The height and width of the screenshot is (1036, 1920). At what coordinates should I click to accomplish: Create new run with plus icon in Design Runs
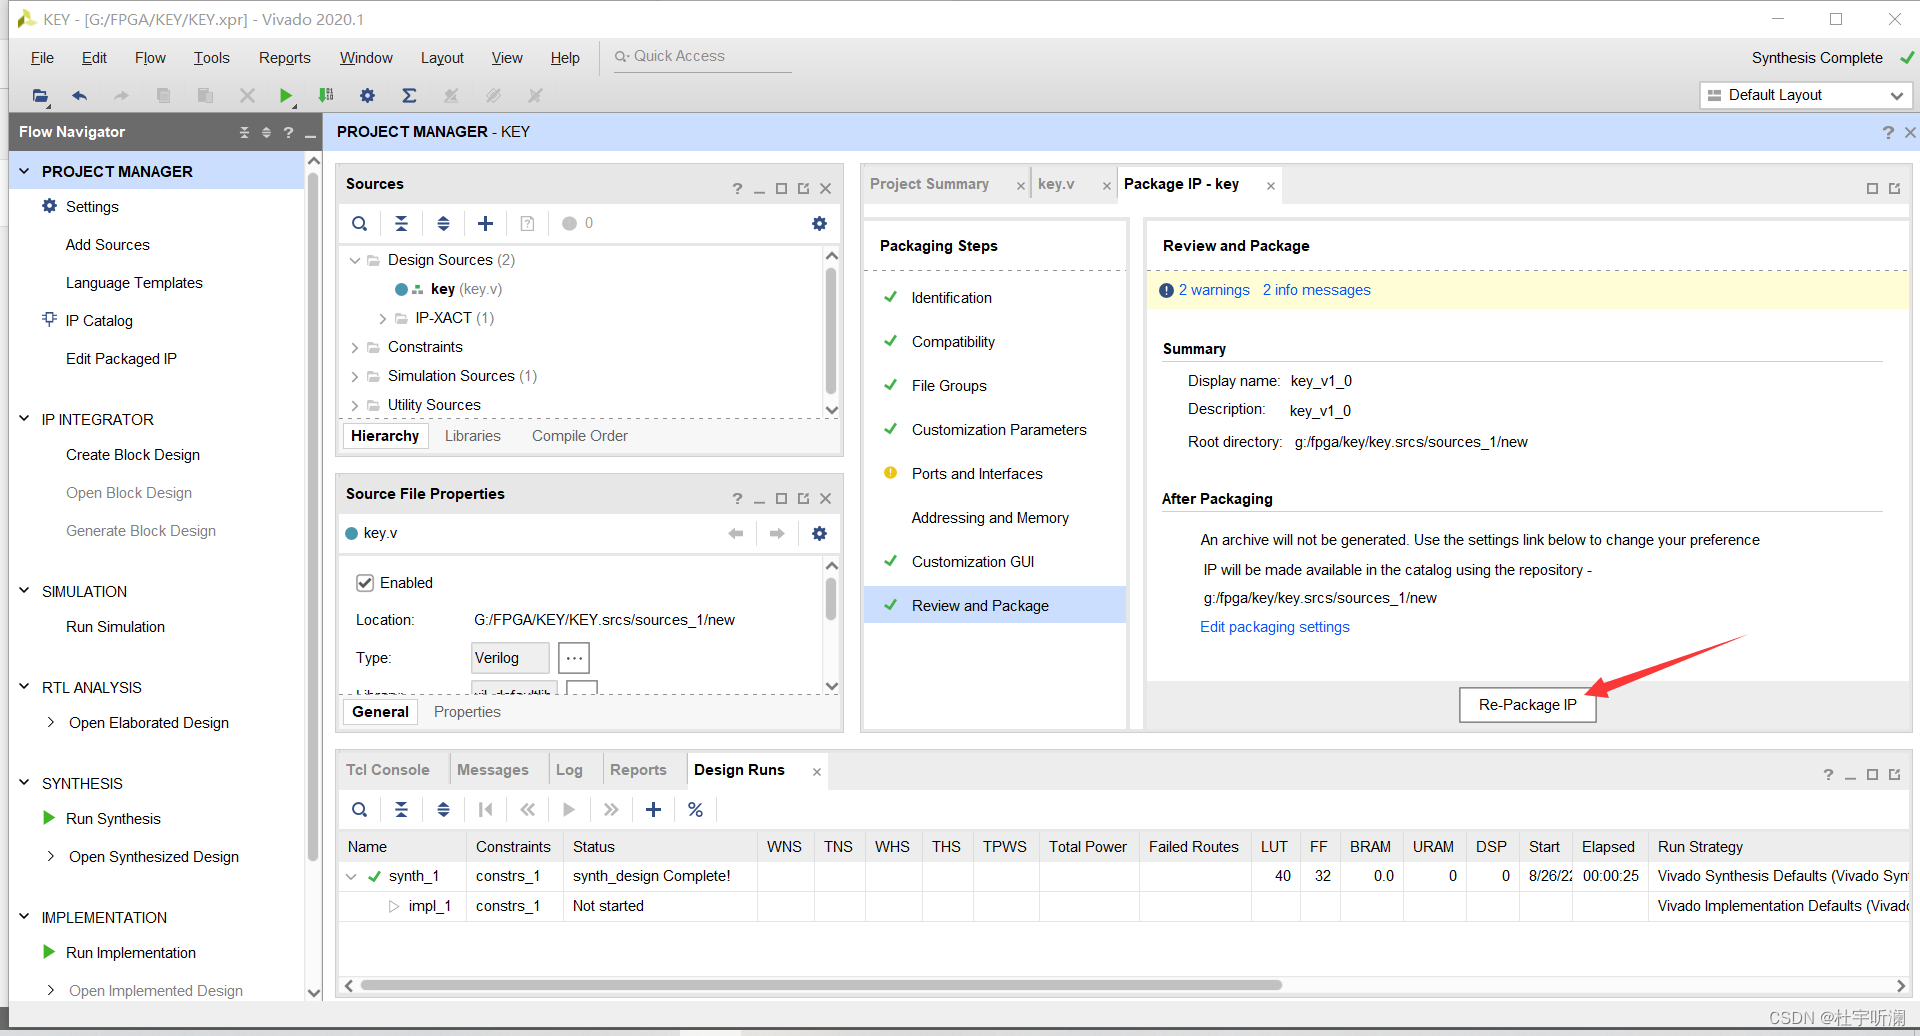[653, 810]
